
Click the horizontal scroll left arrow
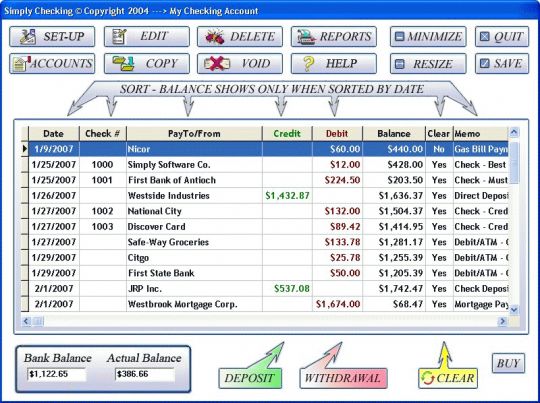26,321
